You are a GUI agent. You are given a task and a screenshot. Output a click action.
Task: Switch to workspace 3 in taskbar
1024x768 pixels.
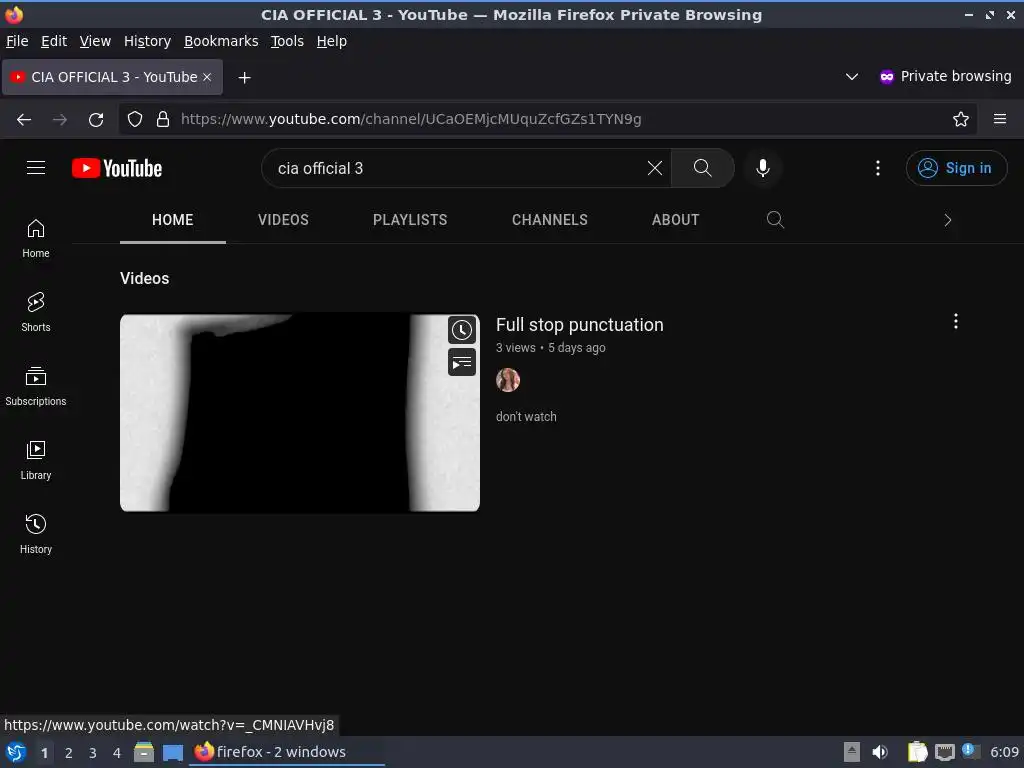[93, 753]
